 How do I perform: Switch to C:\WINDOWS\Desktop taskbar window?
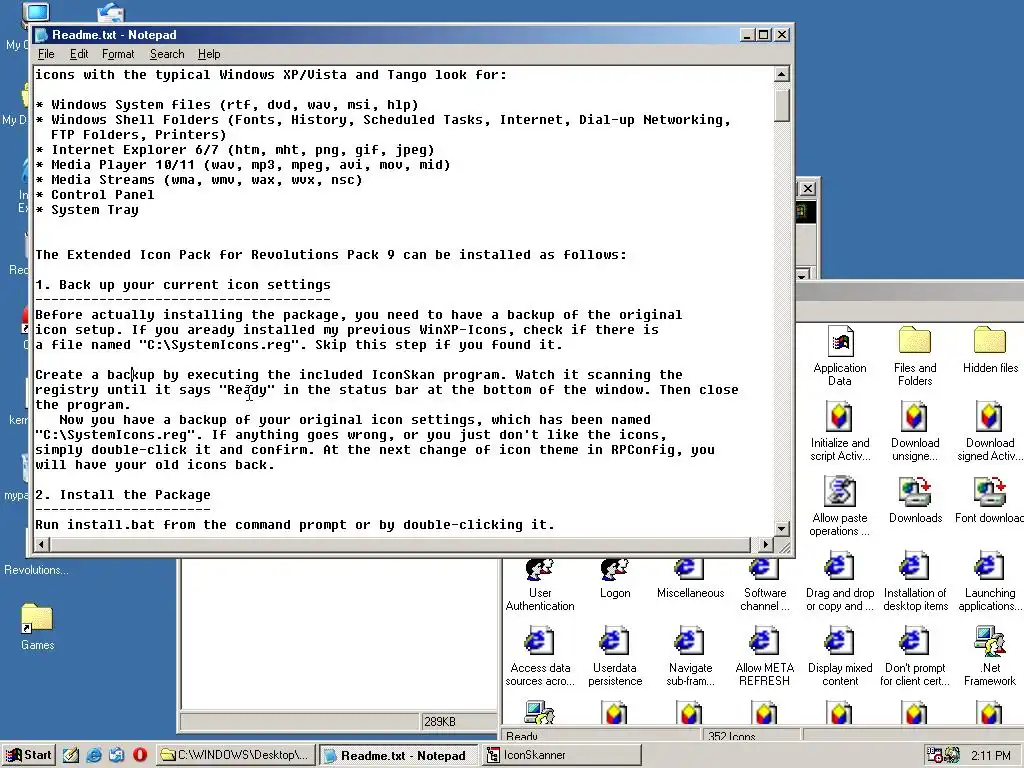(x=236, y=755)
